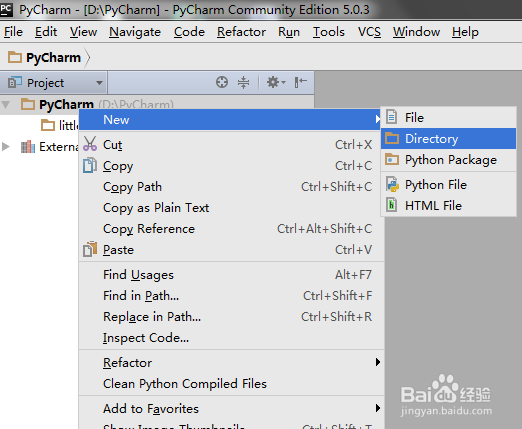This screenshot has height=429, width=522.
Task: Choose Refactor in the context menu
Action: coord(231,362)
